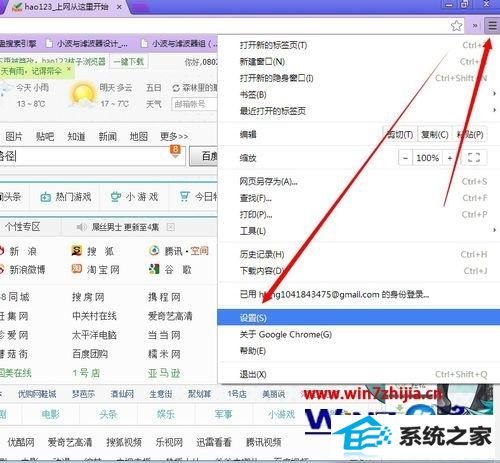Select the hao123 tab title
Viewport: 500px width, 463px height.
[x=66, y=7]
